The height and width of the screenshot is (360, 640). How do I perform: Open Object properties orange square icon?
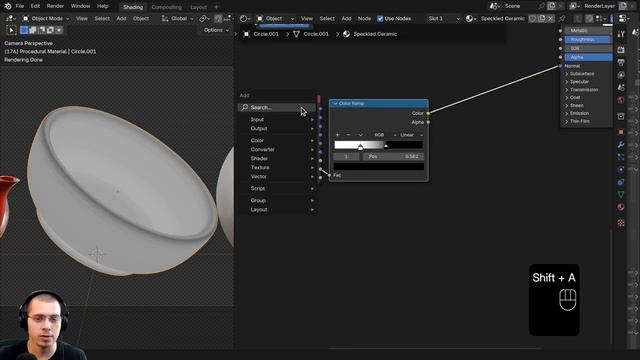[x=621, y=132]
